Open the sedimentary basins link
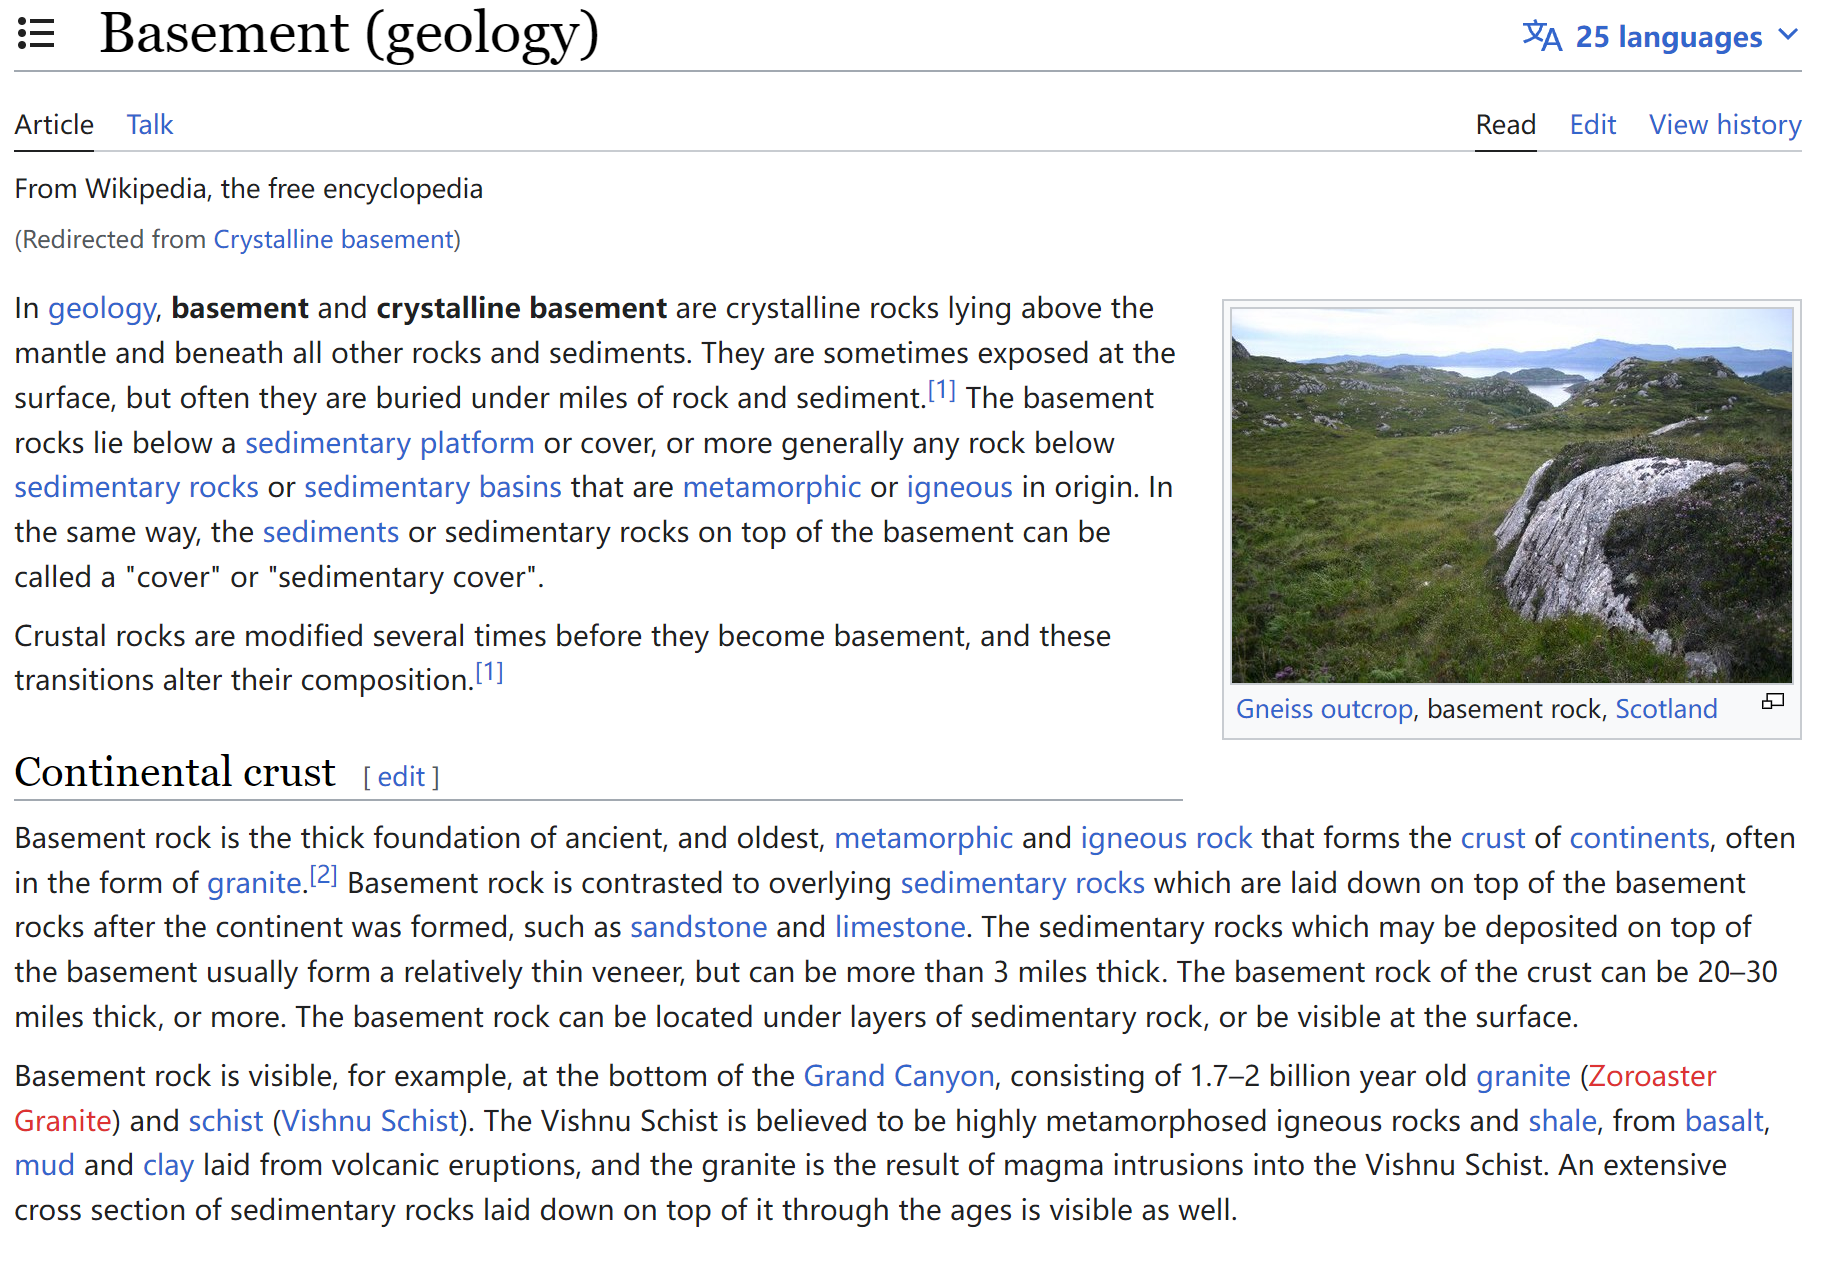Viewport: 1833px width, 1286px height. coord(433,487)
